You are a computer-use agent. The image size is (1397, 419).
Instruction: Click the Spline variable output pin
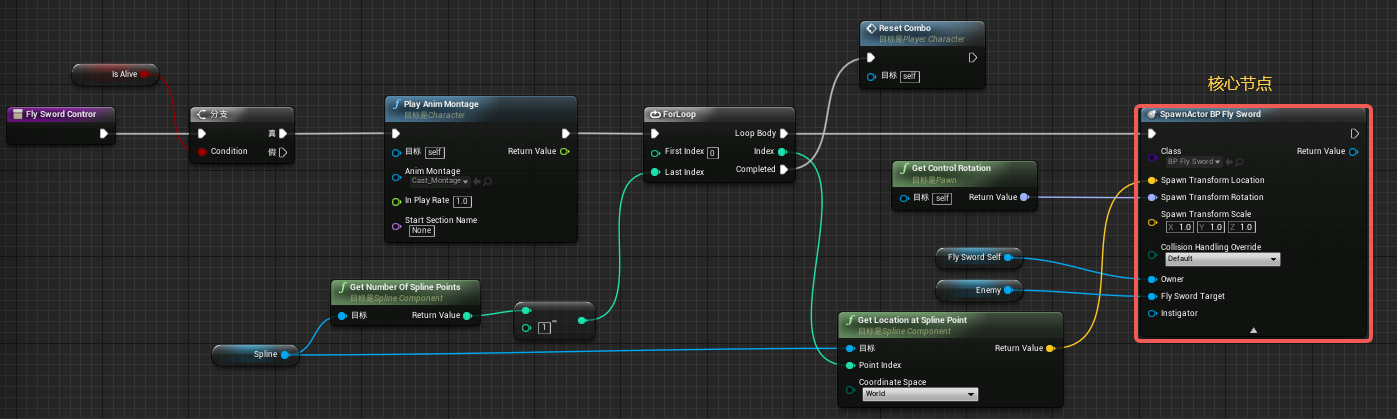(x=285, y=354)
